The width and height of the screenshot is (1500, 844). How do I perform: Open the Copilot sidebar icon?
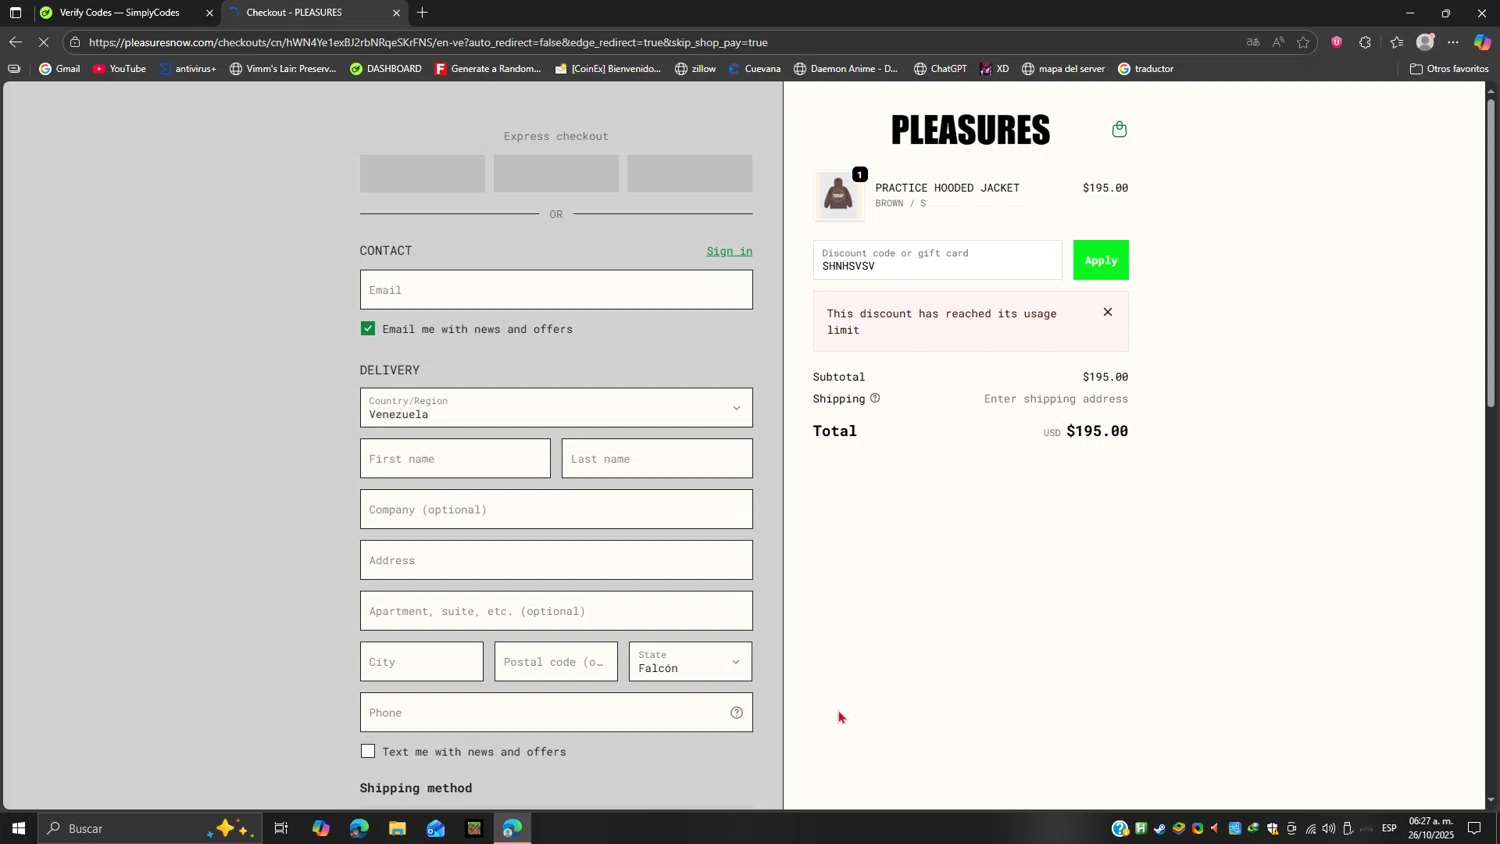[x=1482, y=42]
